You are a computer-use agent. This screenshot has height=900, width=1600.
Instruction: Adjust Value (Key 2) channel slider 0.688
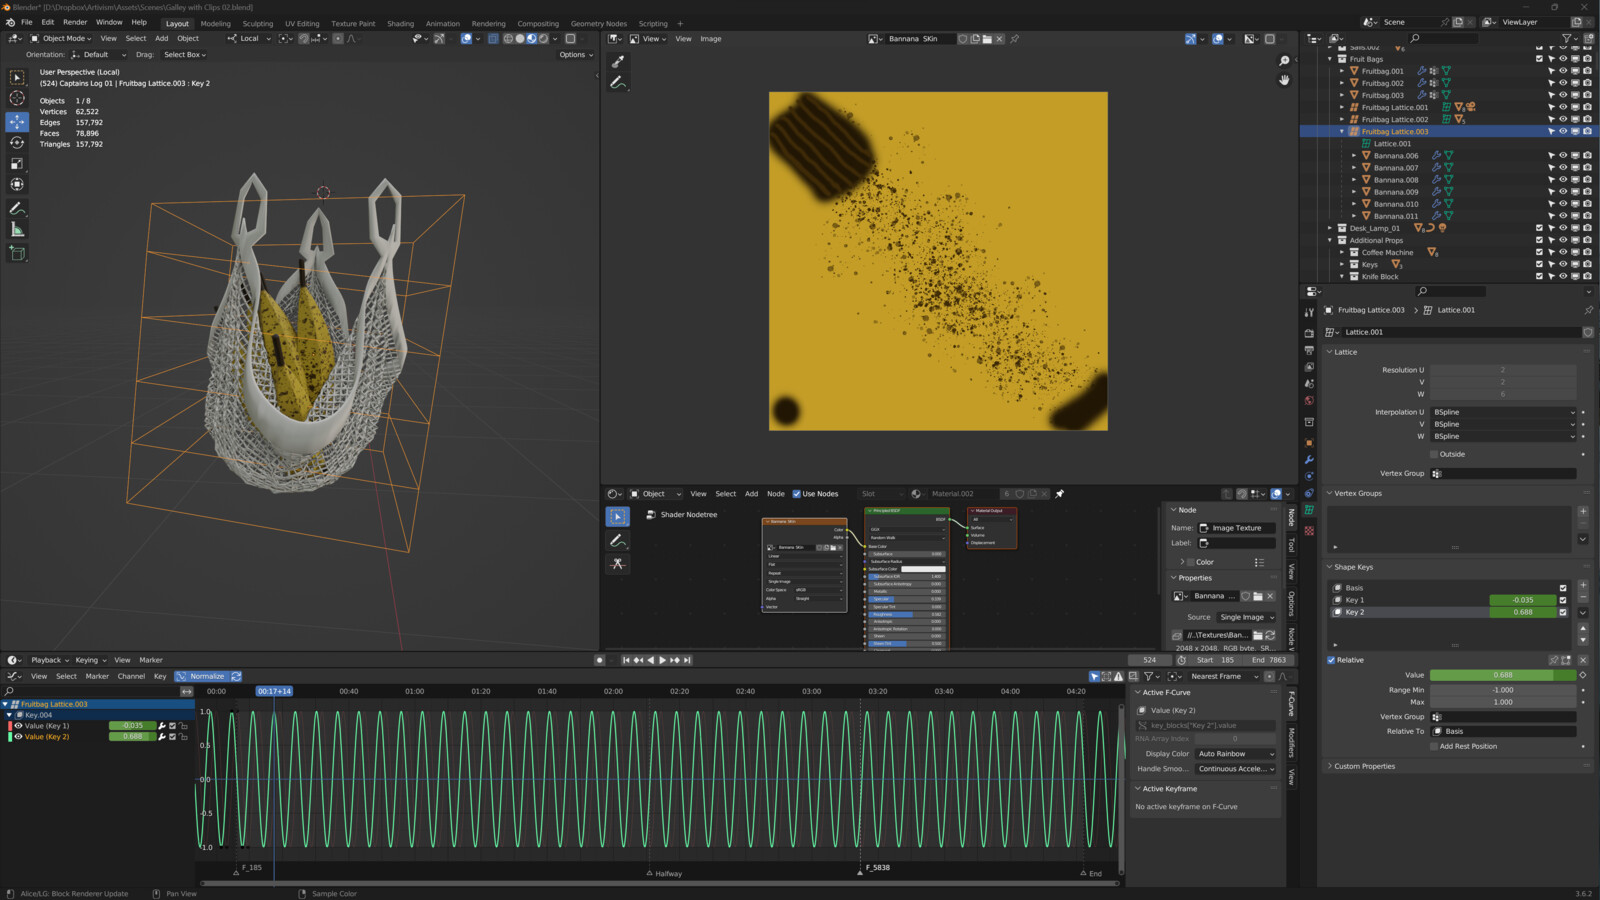pos(132,737)
